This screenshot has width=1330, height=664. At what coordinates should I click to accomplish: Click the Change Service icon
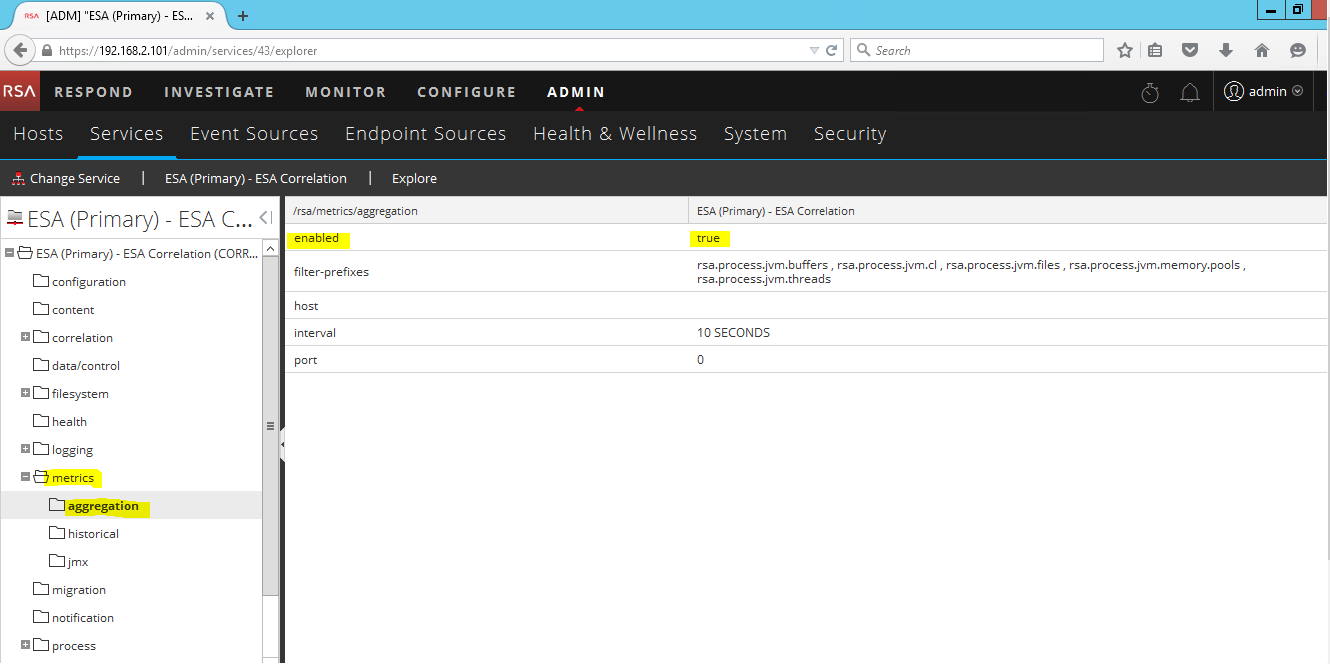(x=18, y=179)
